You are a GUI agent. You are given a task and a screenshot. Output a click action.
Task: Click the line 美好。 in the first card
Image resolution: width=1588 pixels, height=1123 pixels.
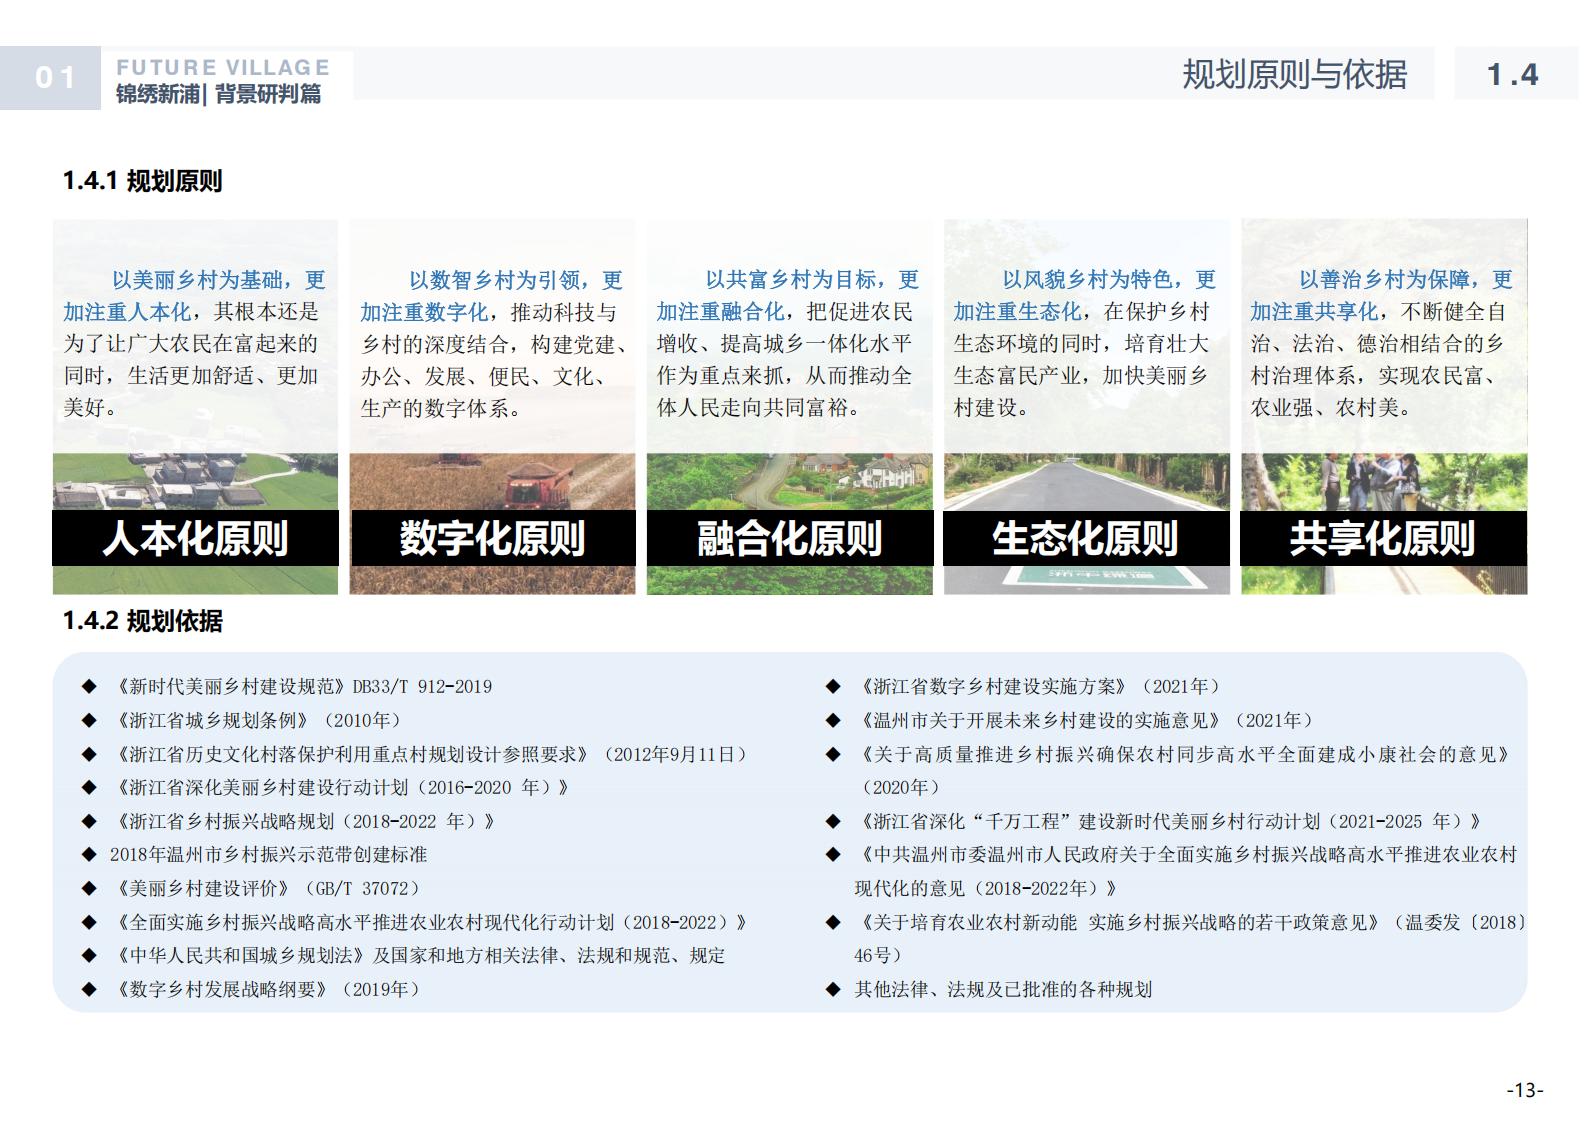pos(91,408)
